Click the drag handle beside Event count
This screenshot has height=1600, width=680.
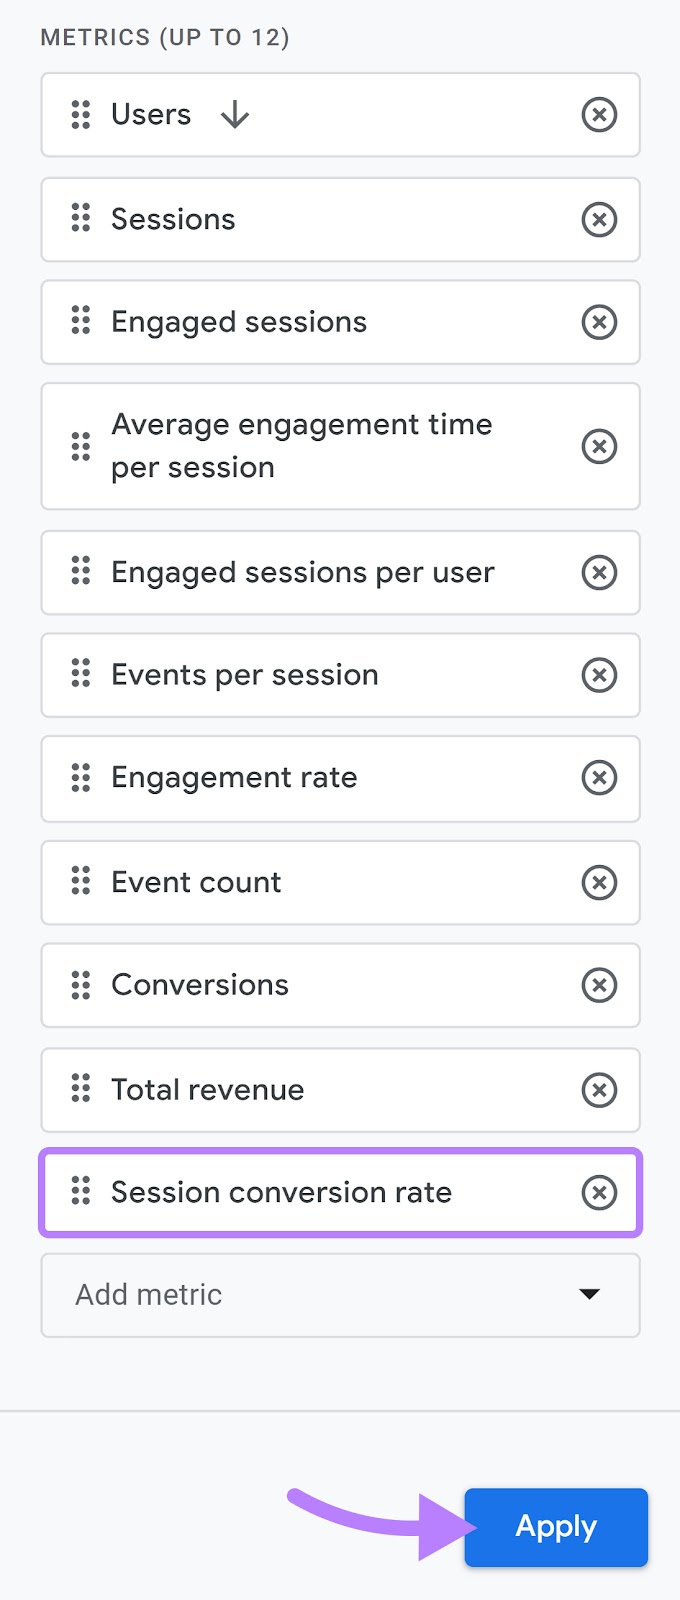(x=81, y=882)
